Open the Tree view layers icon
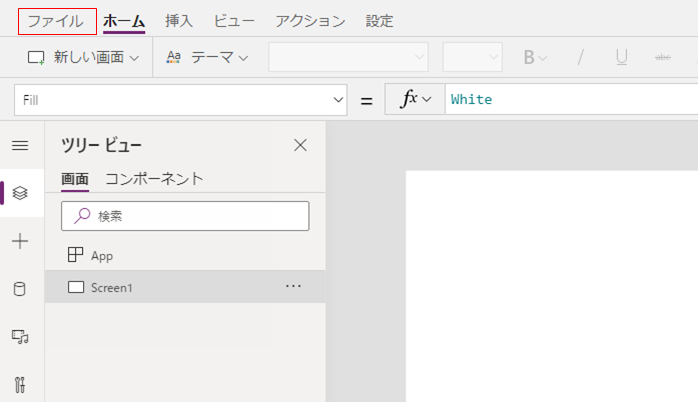The height and width of the screenshot is (402, 698). tap(20, 193)
